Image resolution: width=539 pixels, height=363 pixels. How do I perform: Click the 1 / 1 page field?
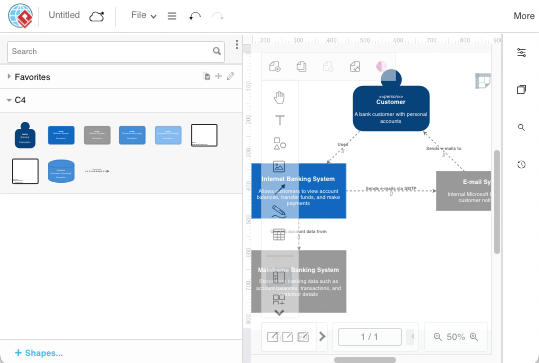point(370,337)
